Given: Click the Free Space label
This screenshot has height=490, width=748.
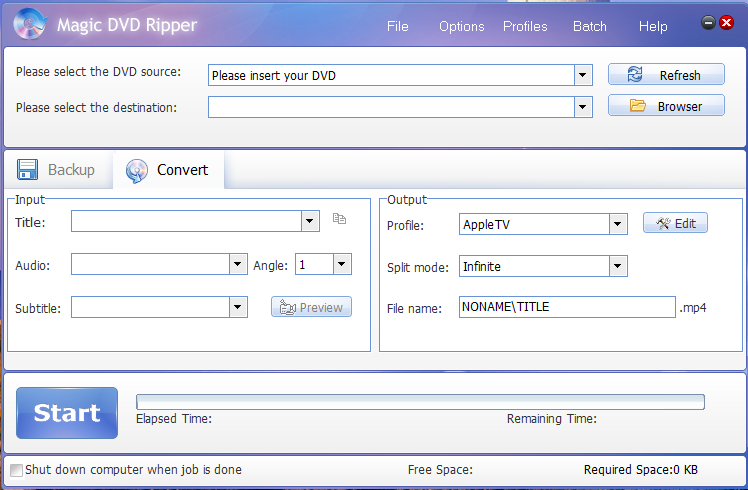Looking at the screenshot, I should [440, 470].
